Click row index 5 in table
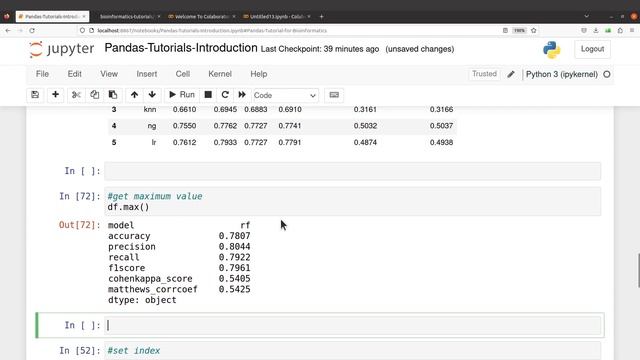640x360 pixels. tap(114, 142)
